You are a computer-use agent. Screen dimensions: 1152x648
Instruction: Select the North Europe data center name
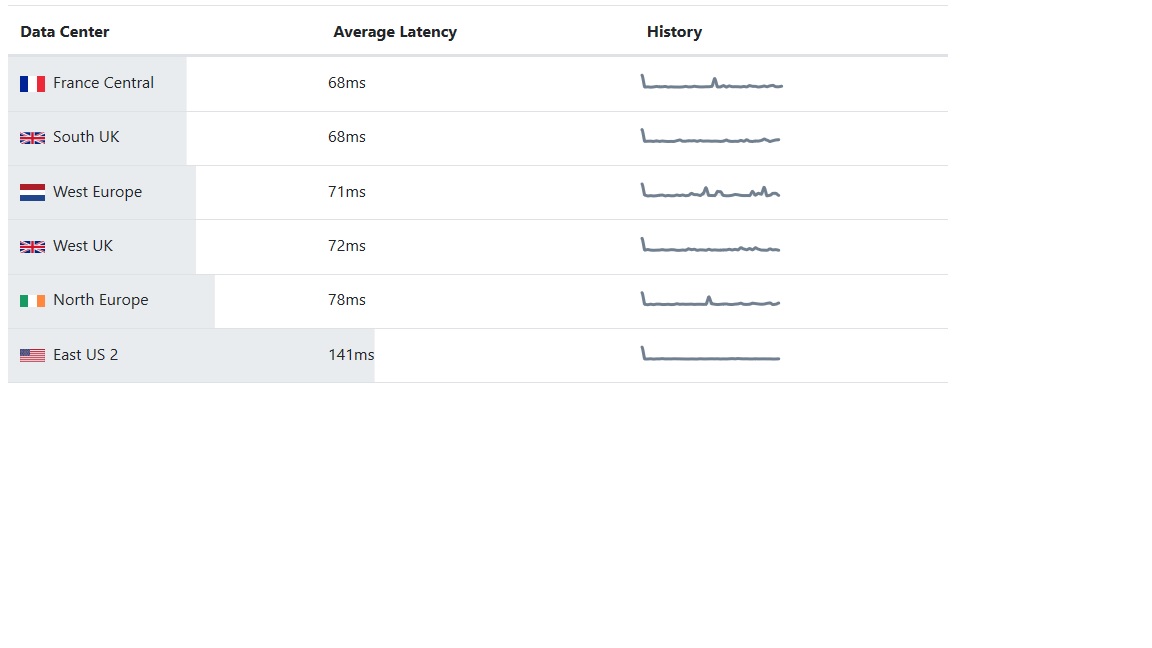101,300
